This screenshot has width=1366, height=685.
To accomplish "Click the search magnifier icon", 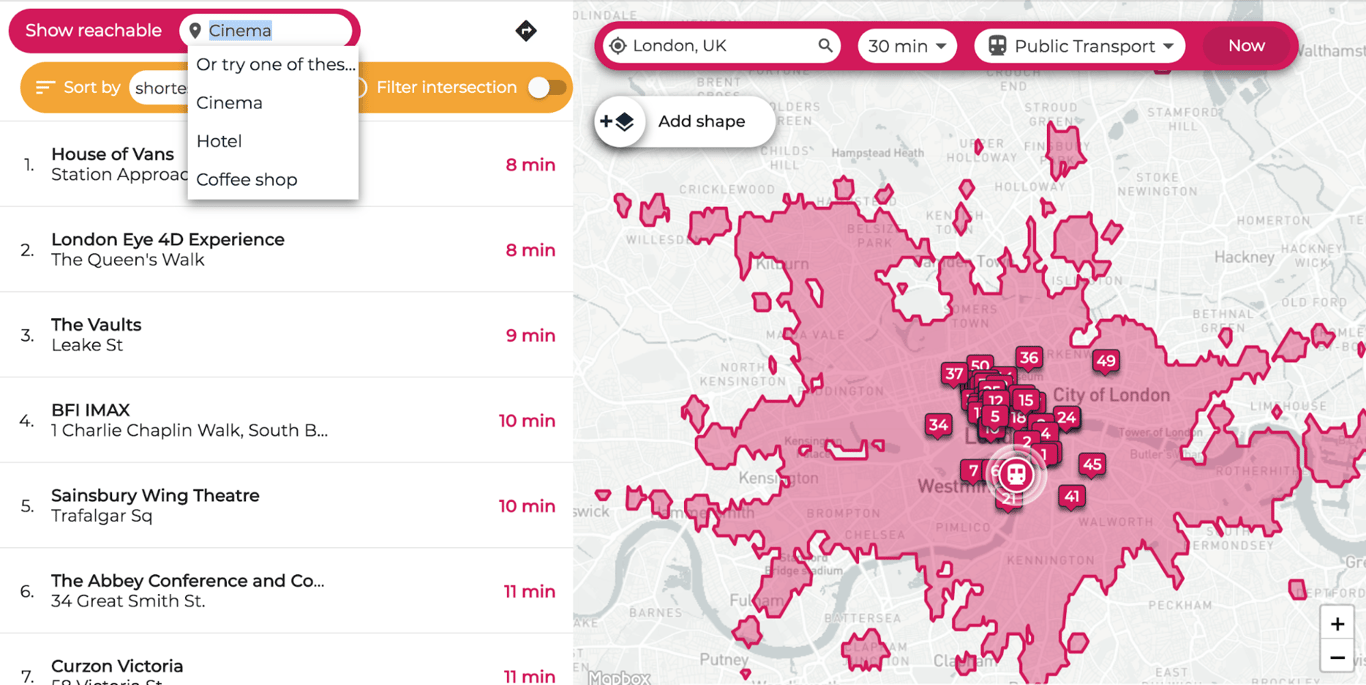I will tap(825, 46).
